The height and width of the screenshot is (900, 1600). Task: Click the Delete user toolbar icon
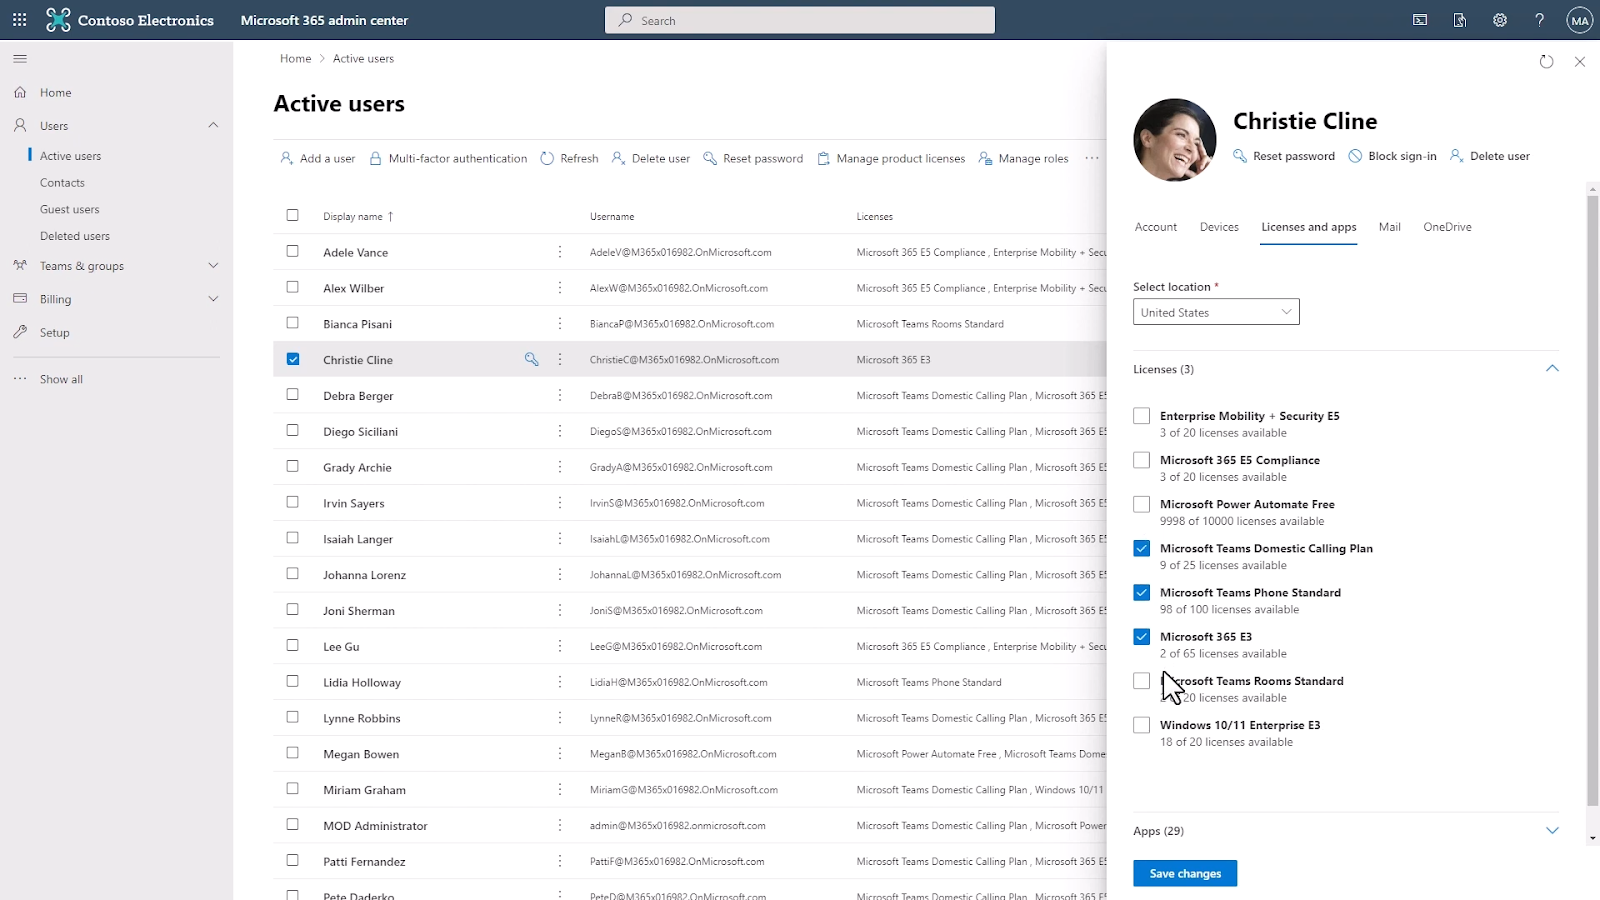point(618,158)
